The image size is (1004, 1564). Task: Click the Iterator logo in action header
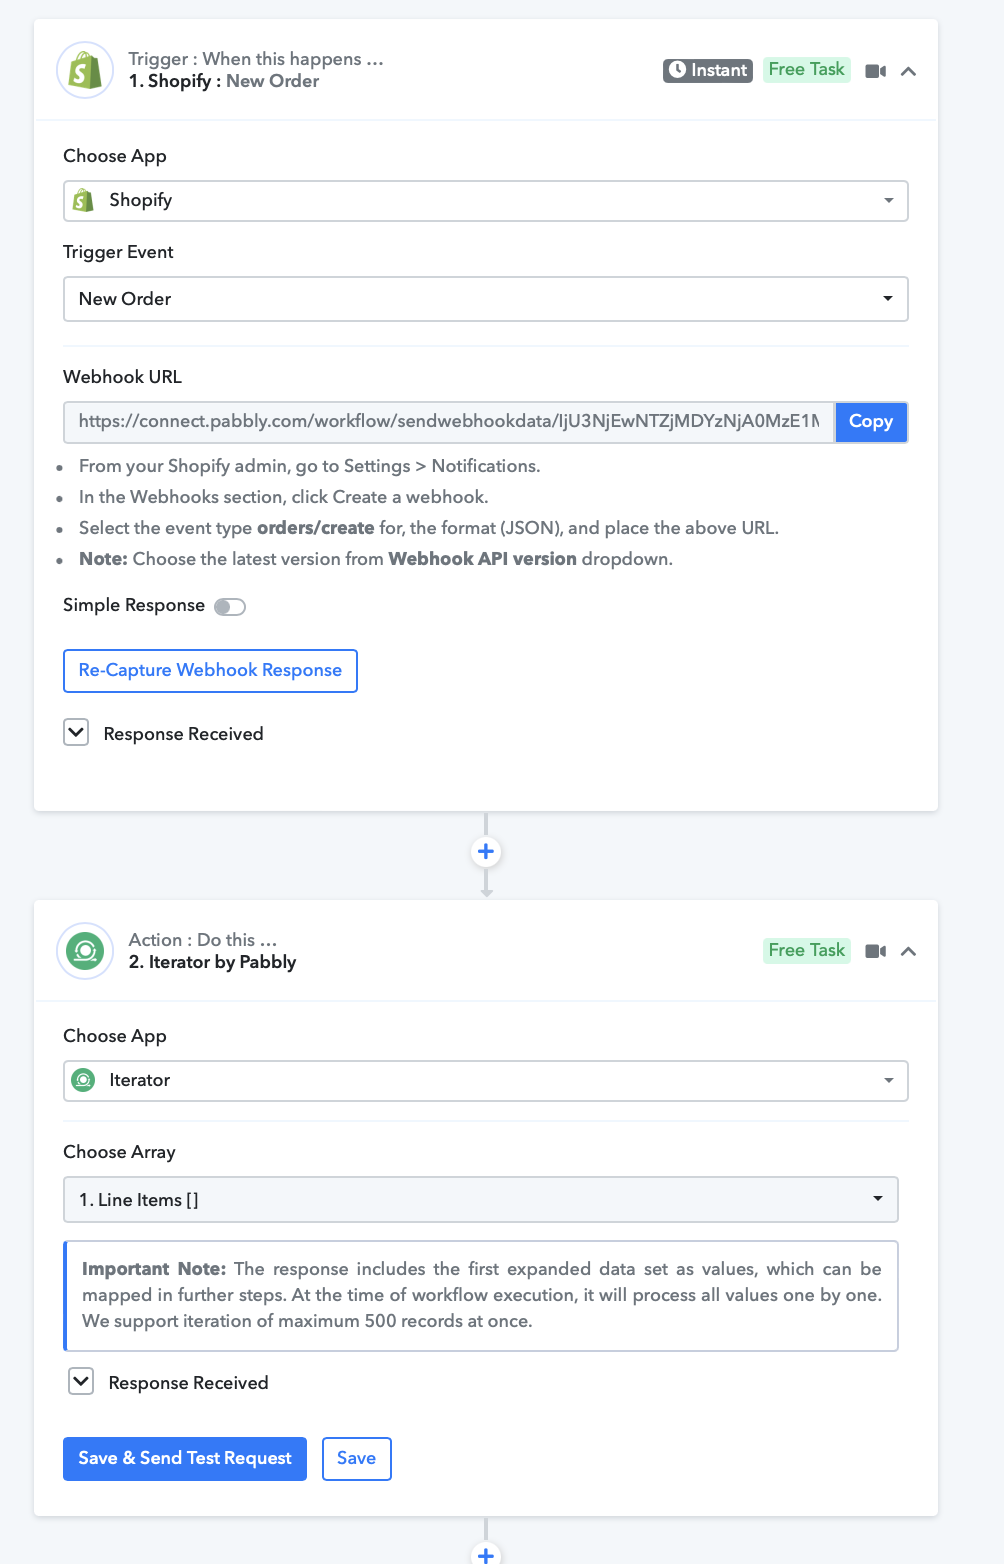point(85,951)
